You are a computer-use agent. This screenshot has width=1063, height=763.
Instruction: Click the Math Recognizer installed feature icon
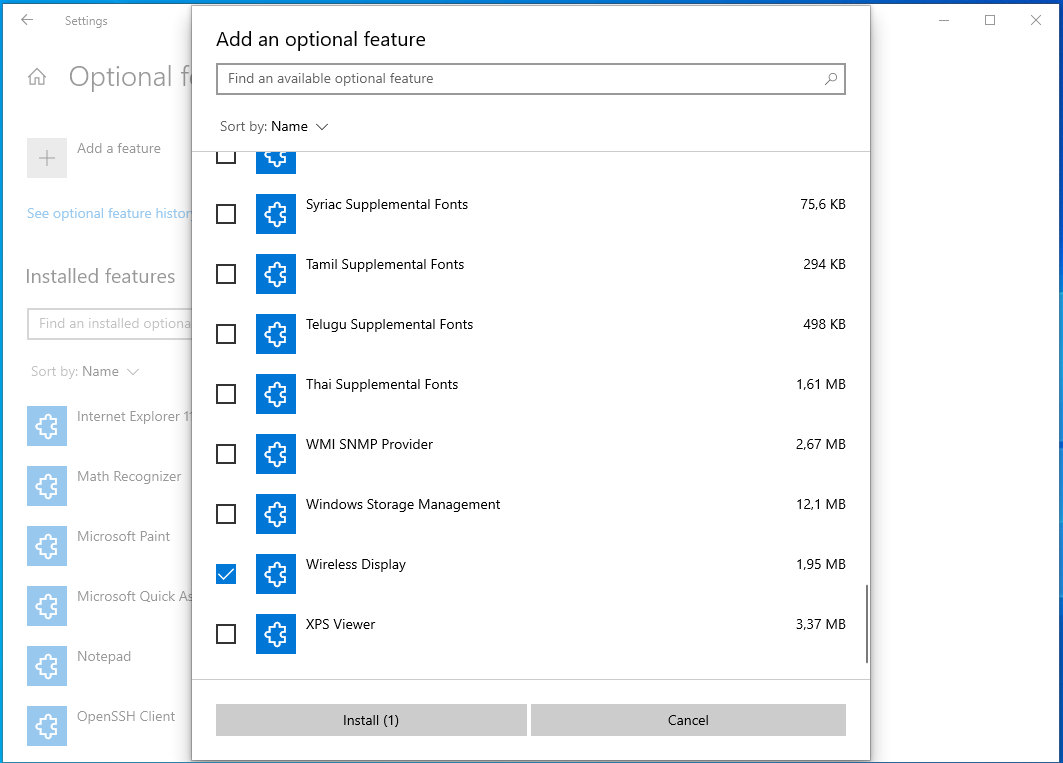(x=47, y=486)
